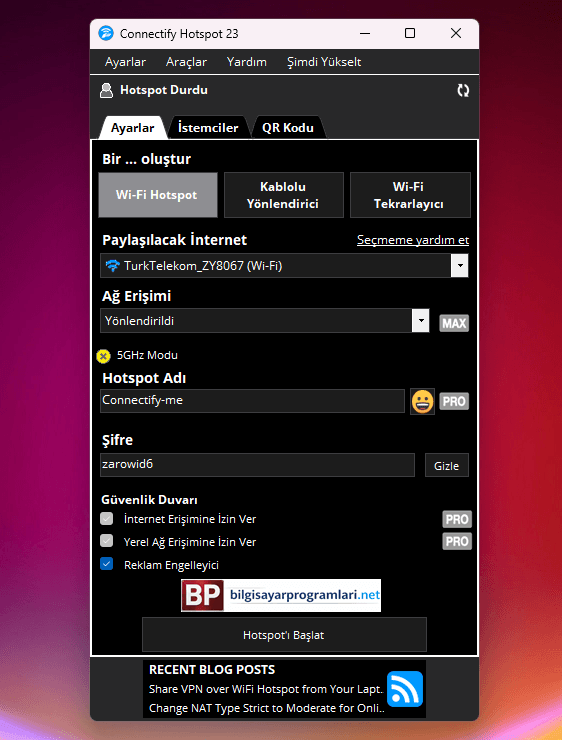Click the Connectify logo in the title bar

tap(106, 34)
